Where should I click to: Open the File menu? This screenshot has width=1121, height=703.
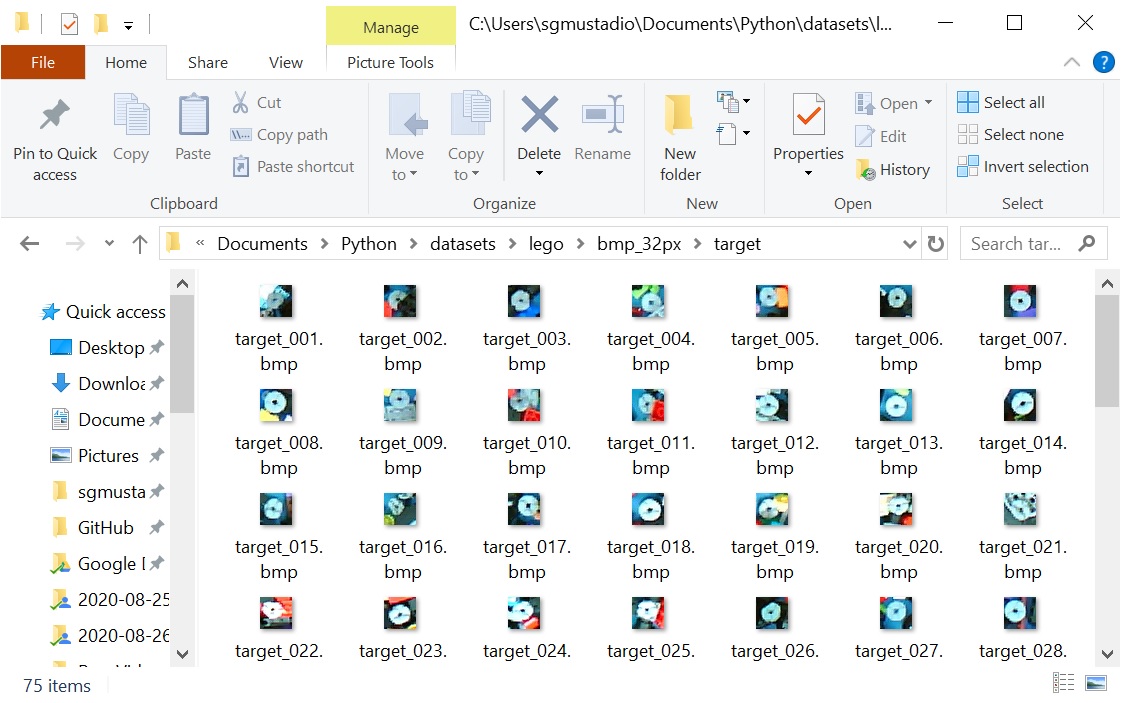[x=43, y=62]
